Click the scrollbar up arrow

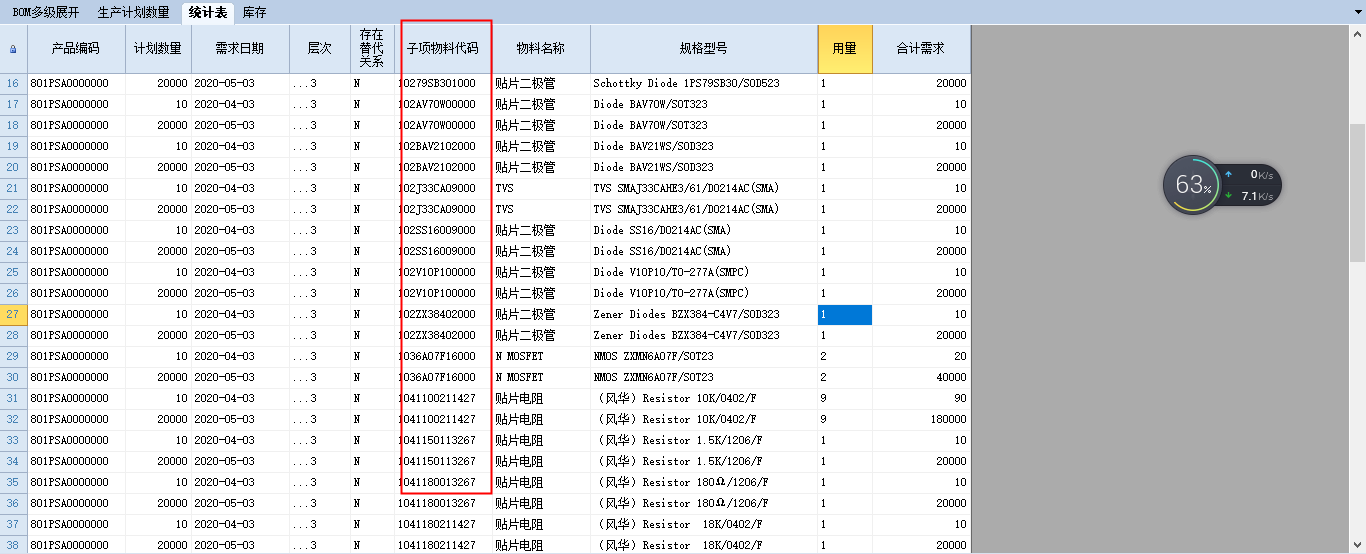click(1357, 34)
